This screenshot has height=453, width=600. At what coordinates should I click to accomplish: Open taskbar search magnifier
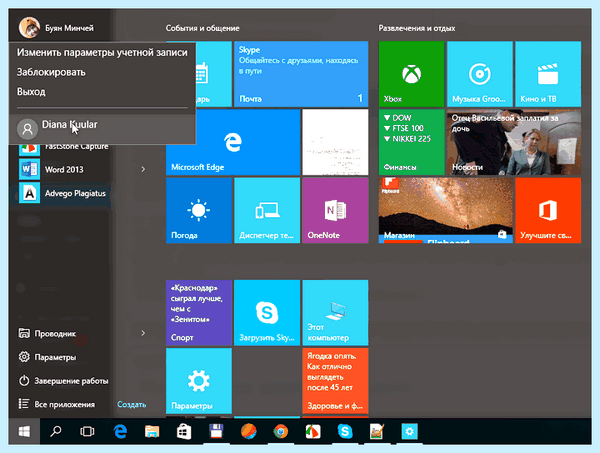tap(56, 432)
